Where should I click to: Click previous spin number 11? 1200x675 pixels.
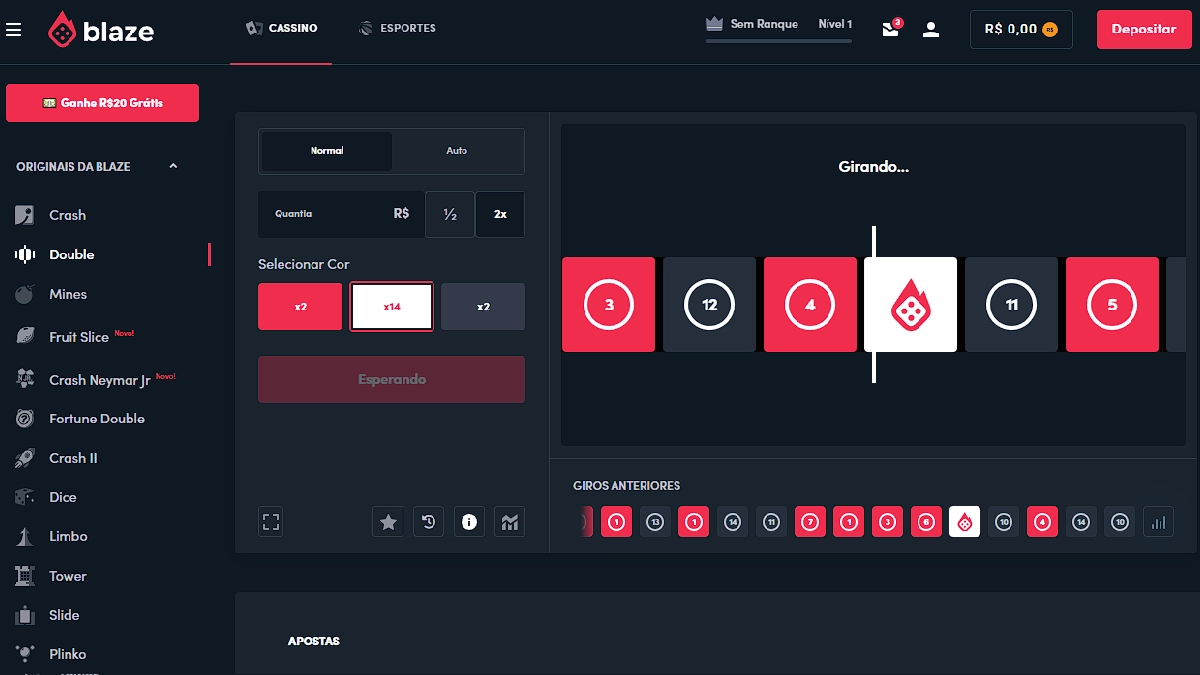[x=771, y=522]
